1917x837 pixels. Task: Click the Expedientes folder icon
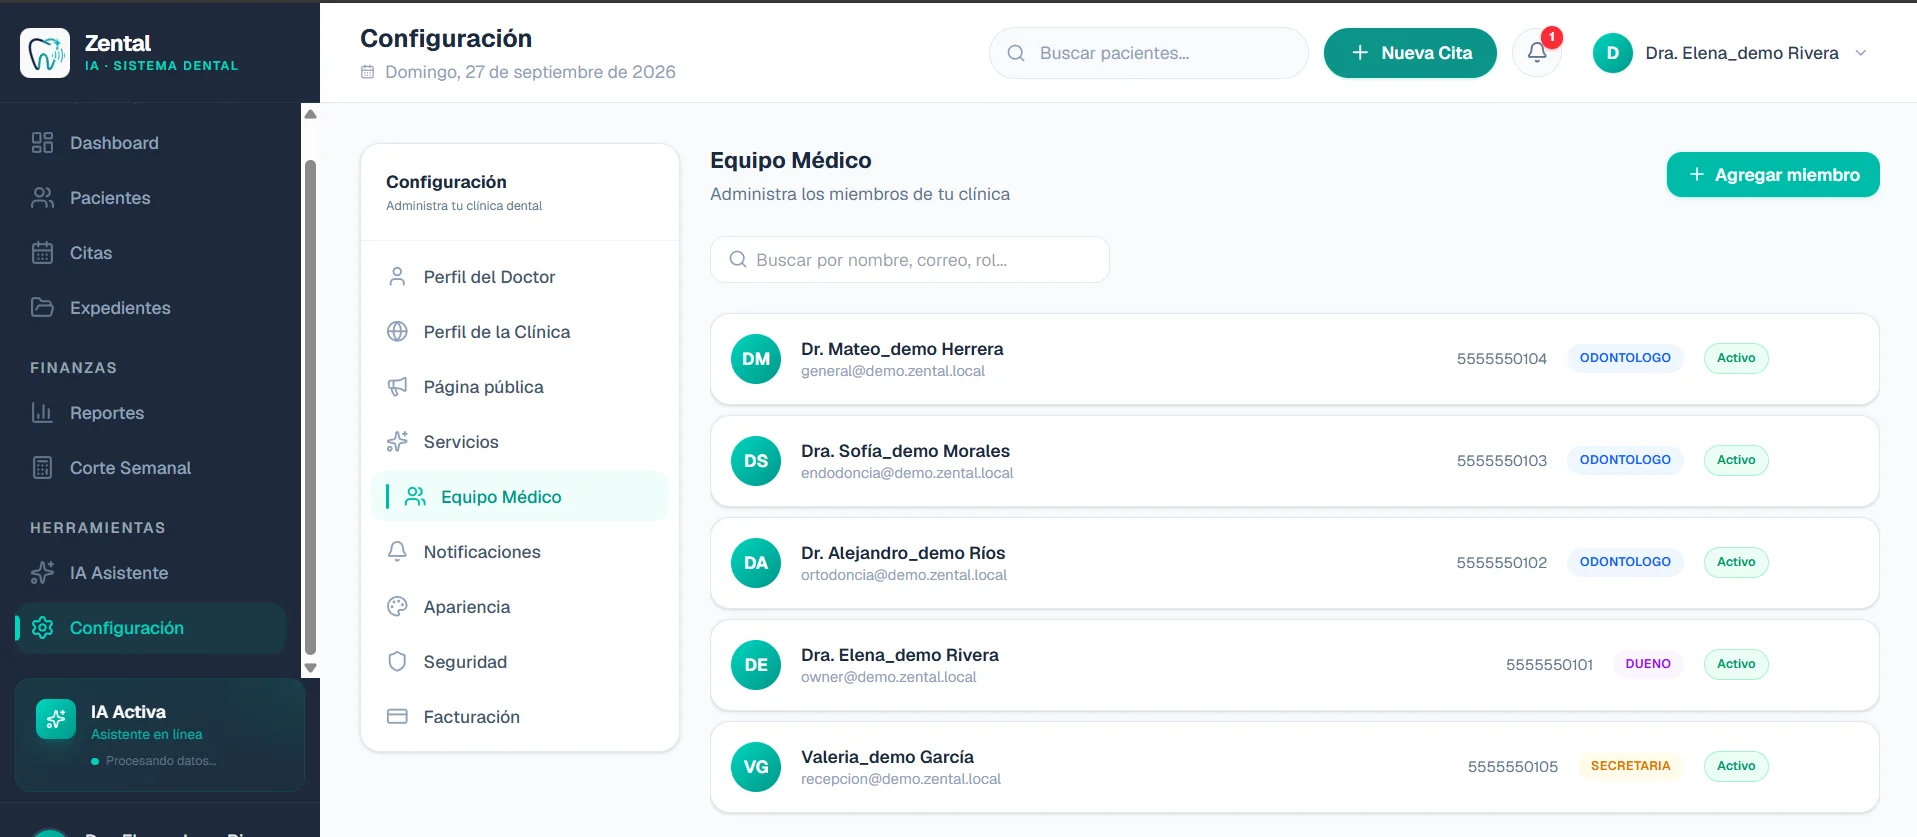tap(42, 308)
